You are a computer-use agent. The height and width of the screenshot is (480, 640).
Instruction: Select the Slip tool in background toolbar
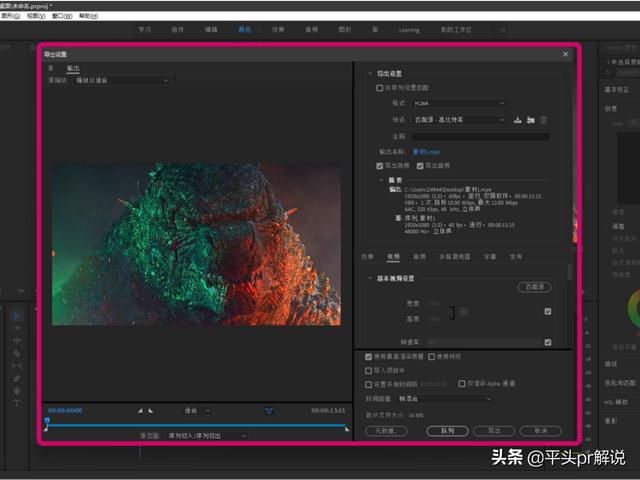[x=17, y=366]
